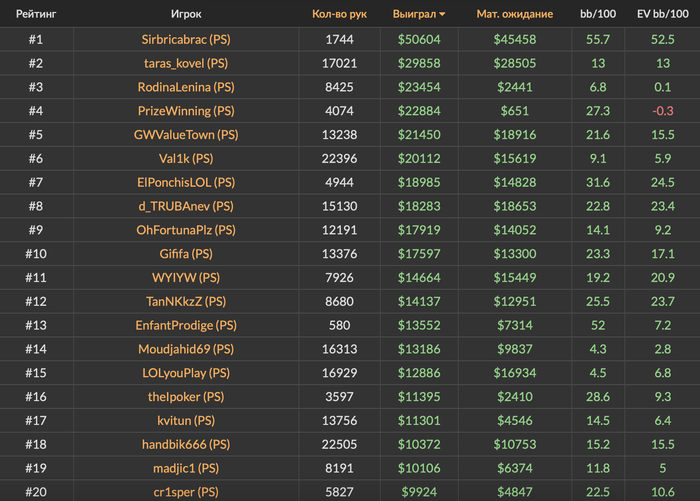Image resolution: width=700 pixels, height=501 pixels.
Task: Select player handbik666 (PS)
Action: tap(186, 445)
